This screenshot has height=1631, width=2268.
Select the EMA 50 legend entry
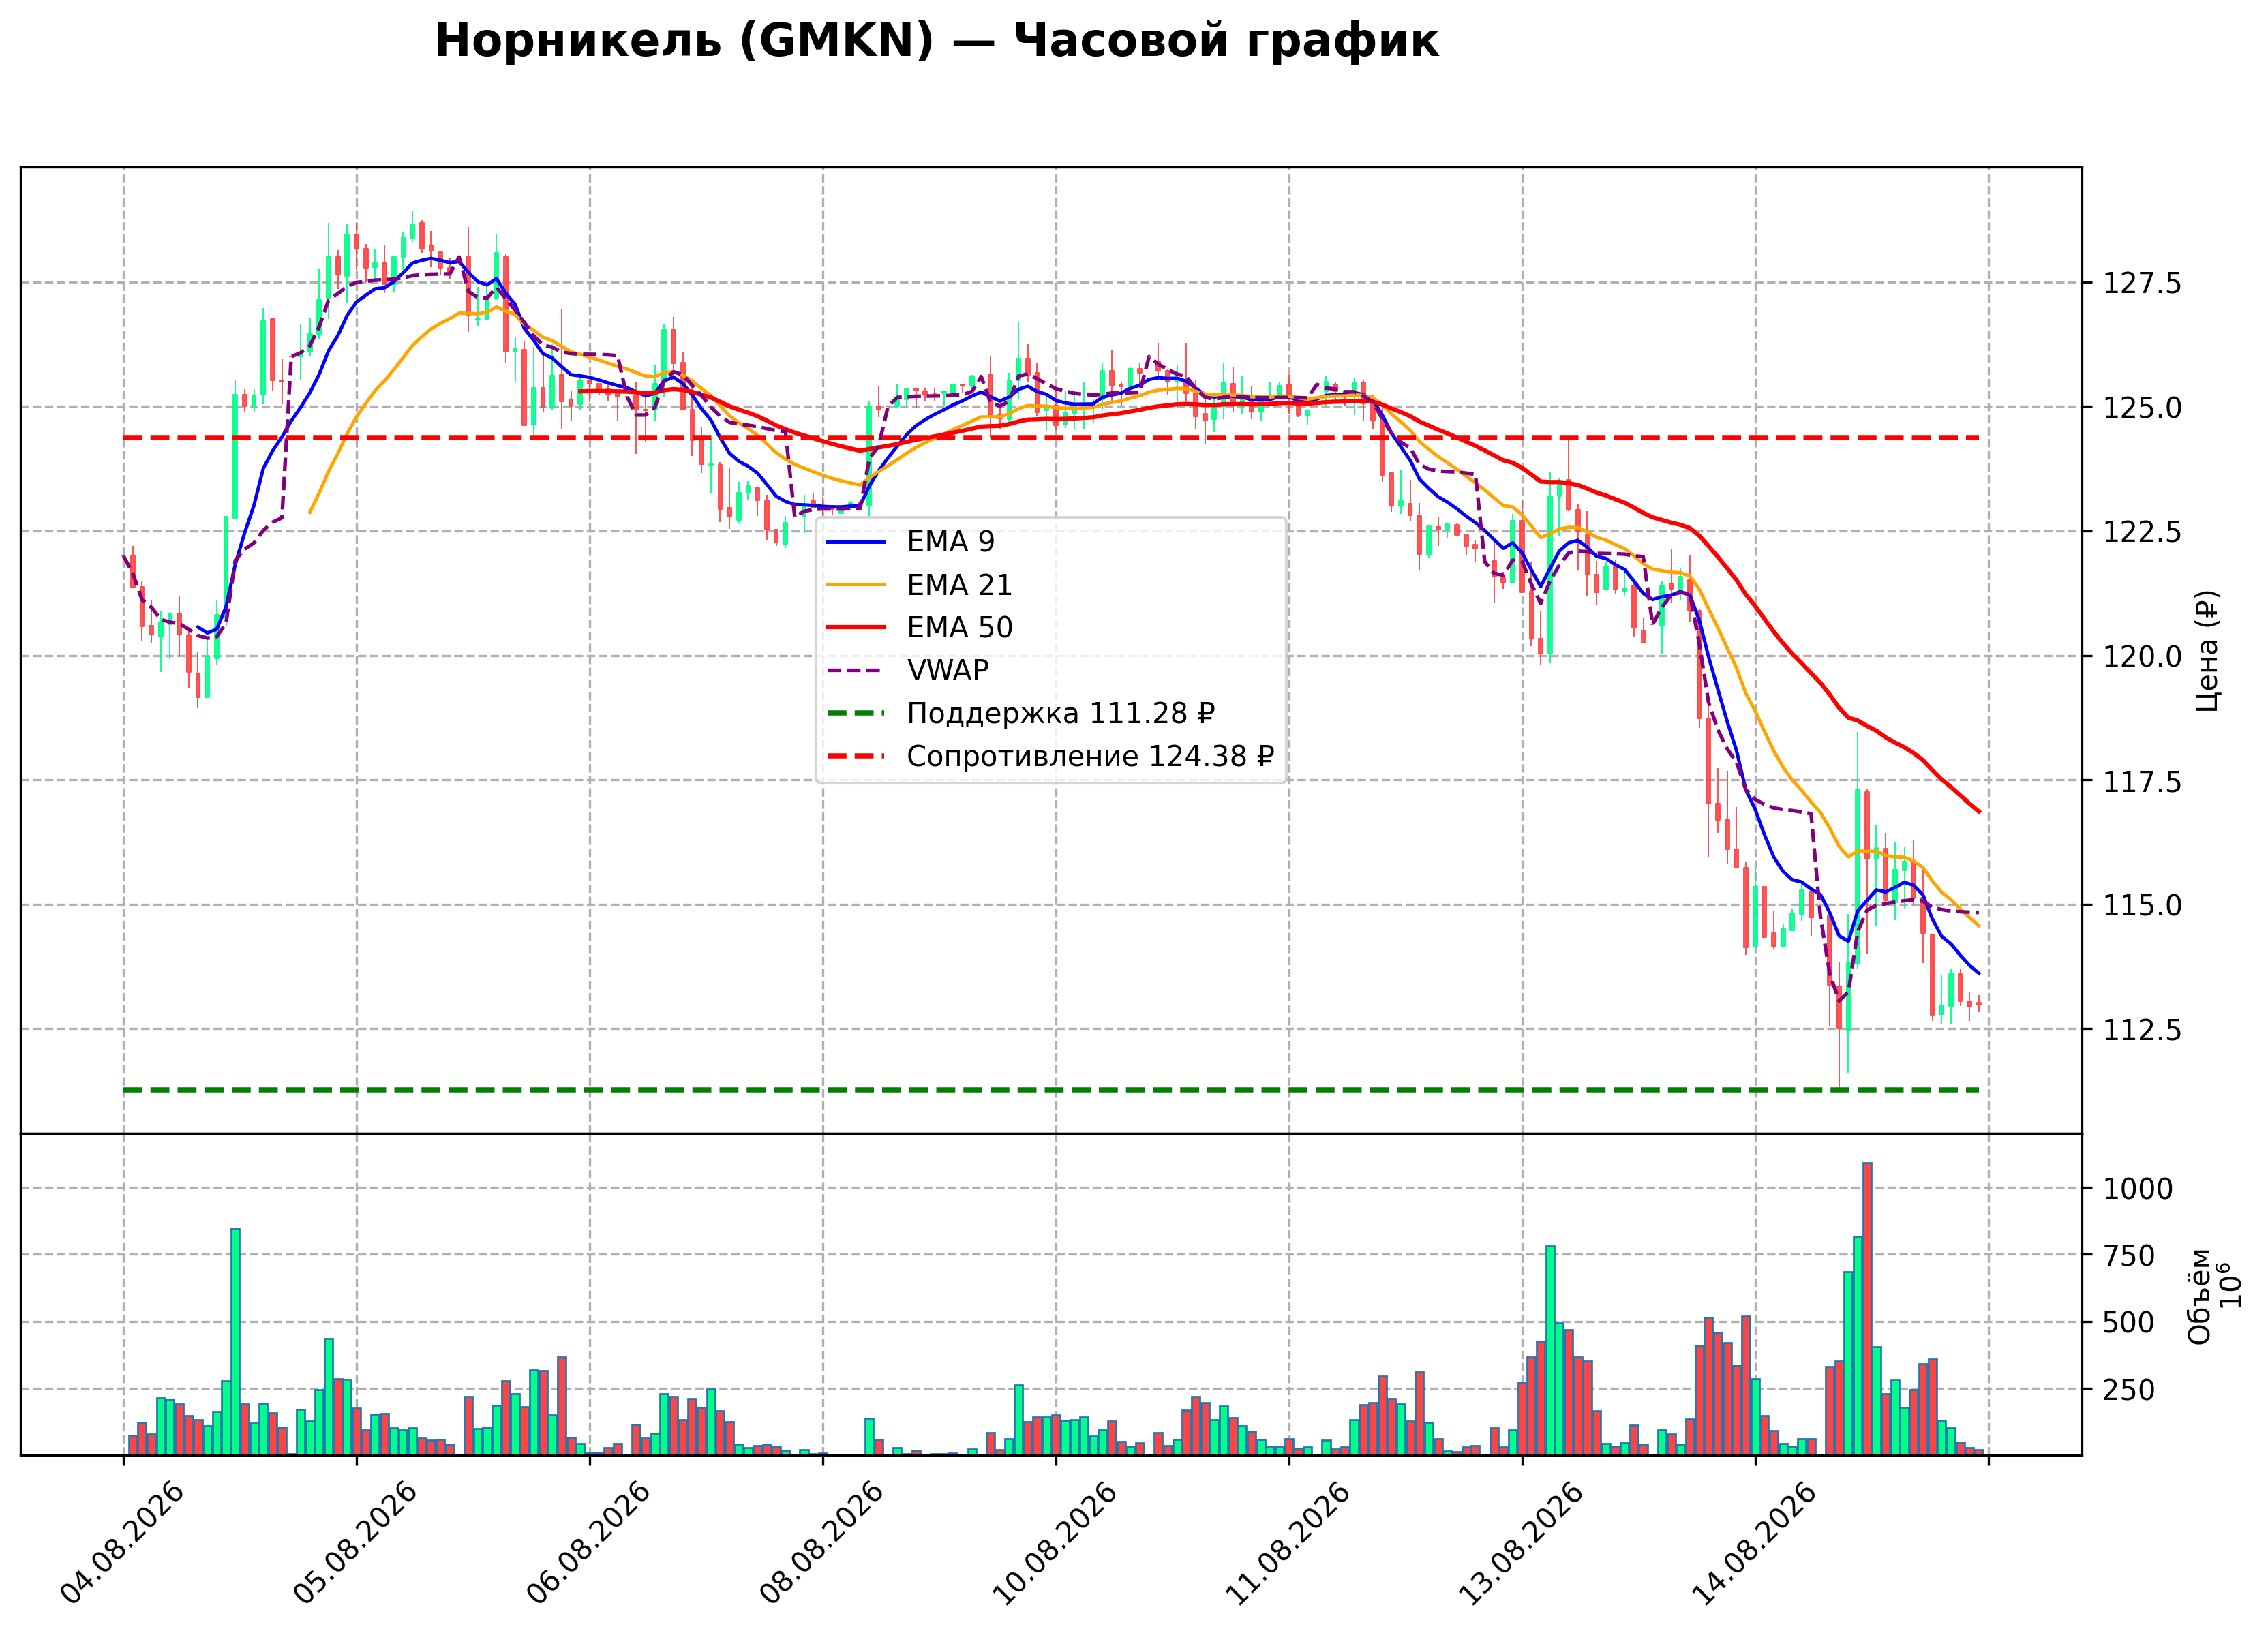(x=920, y=628)
